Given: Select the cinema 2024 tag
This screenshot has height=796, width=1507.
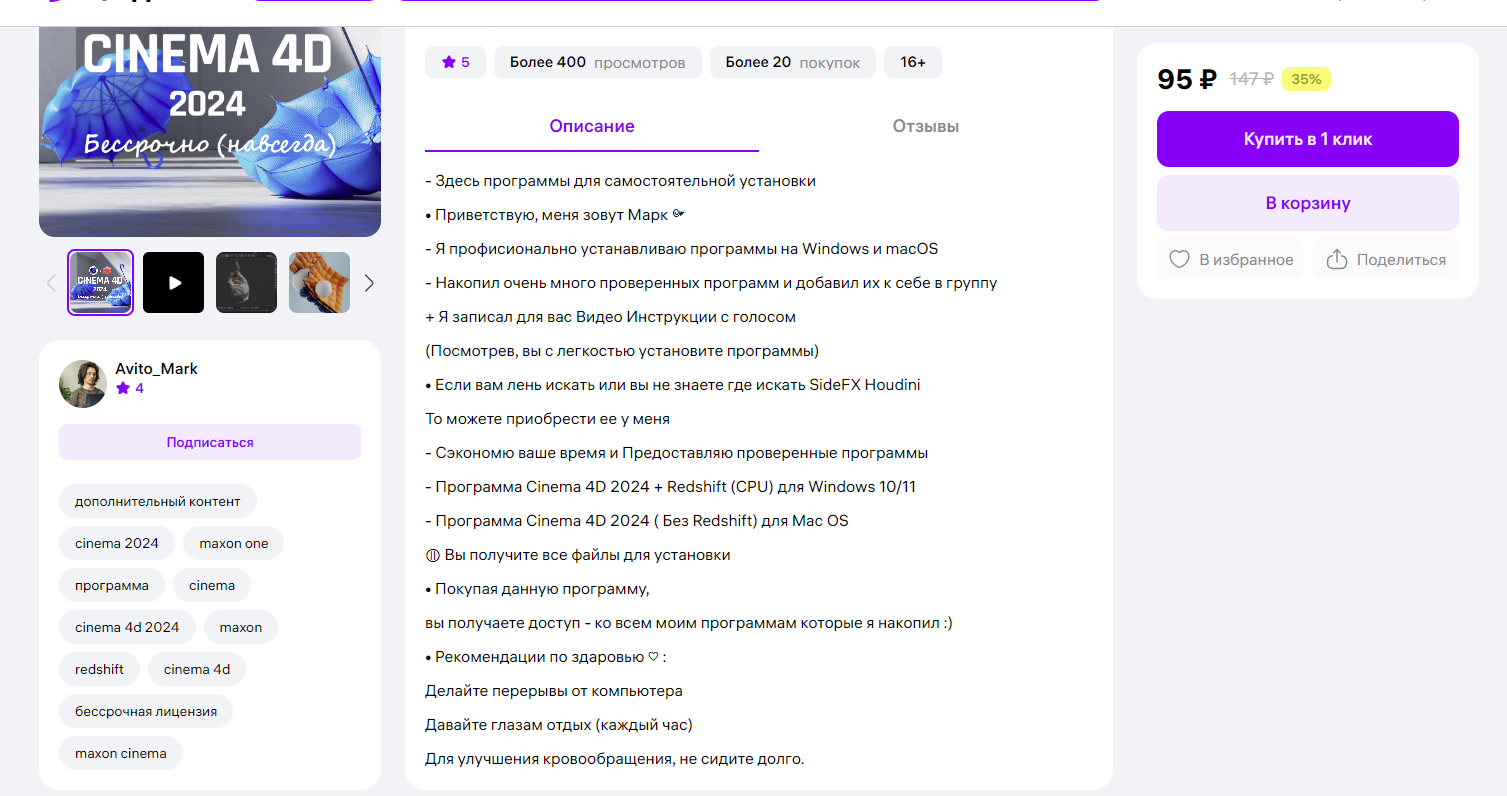Looking at the screenshot, I should 117,544.
